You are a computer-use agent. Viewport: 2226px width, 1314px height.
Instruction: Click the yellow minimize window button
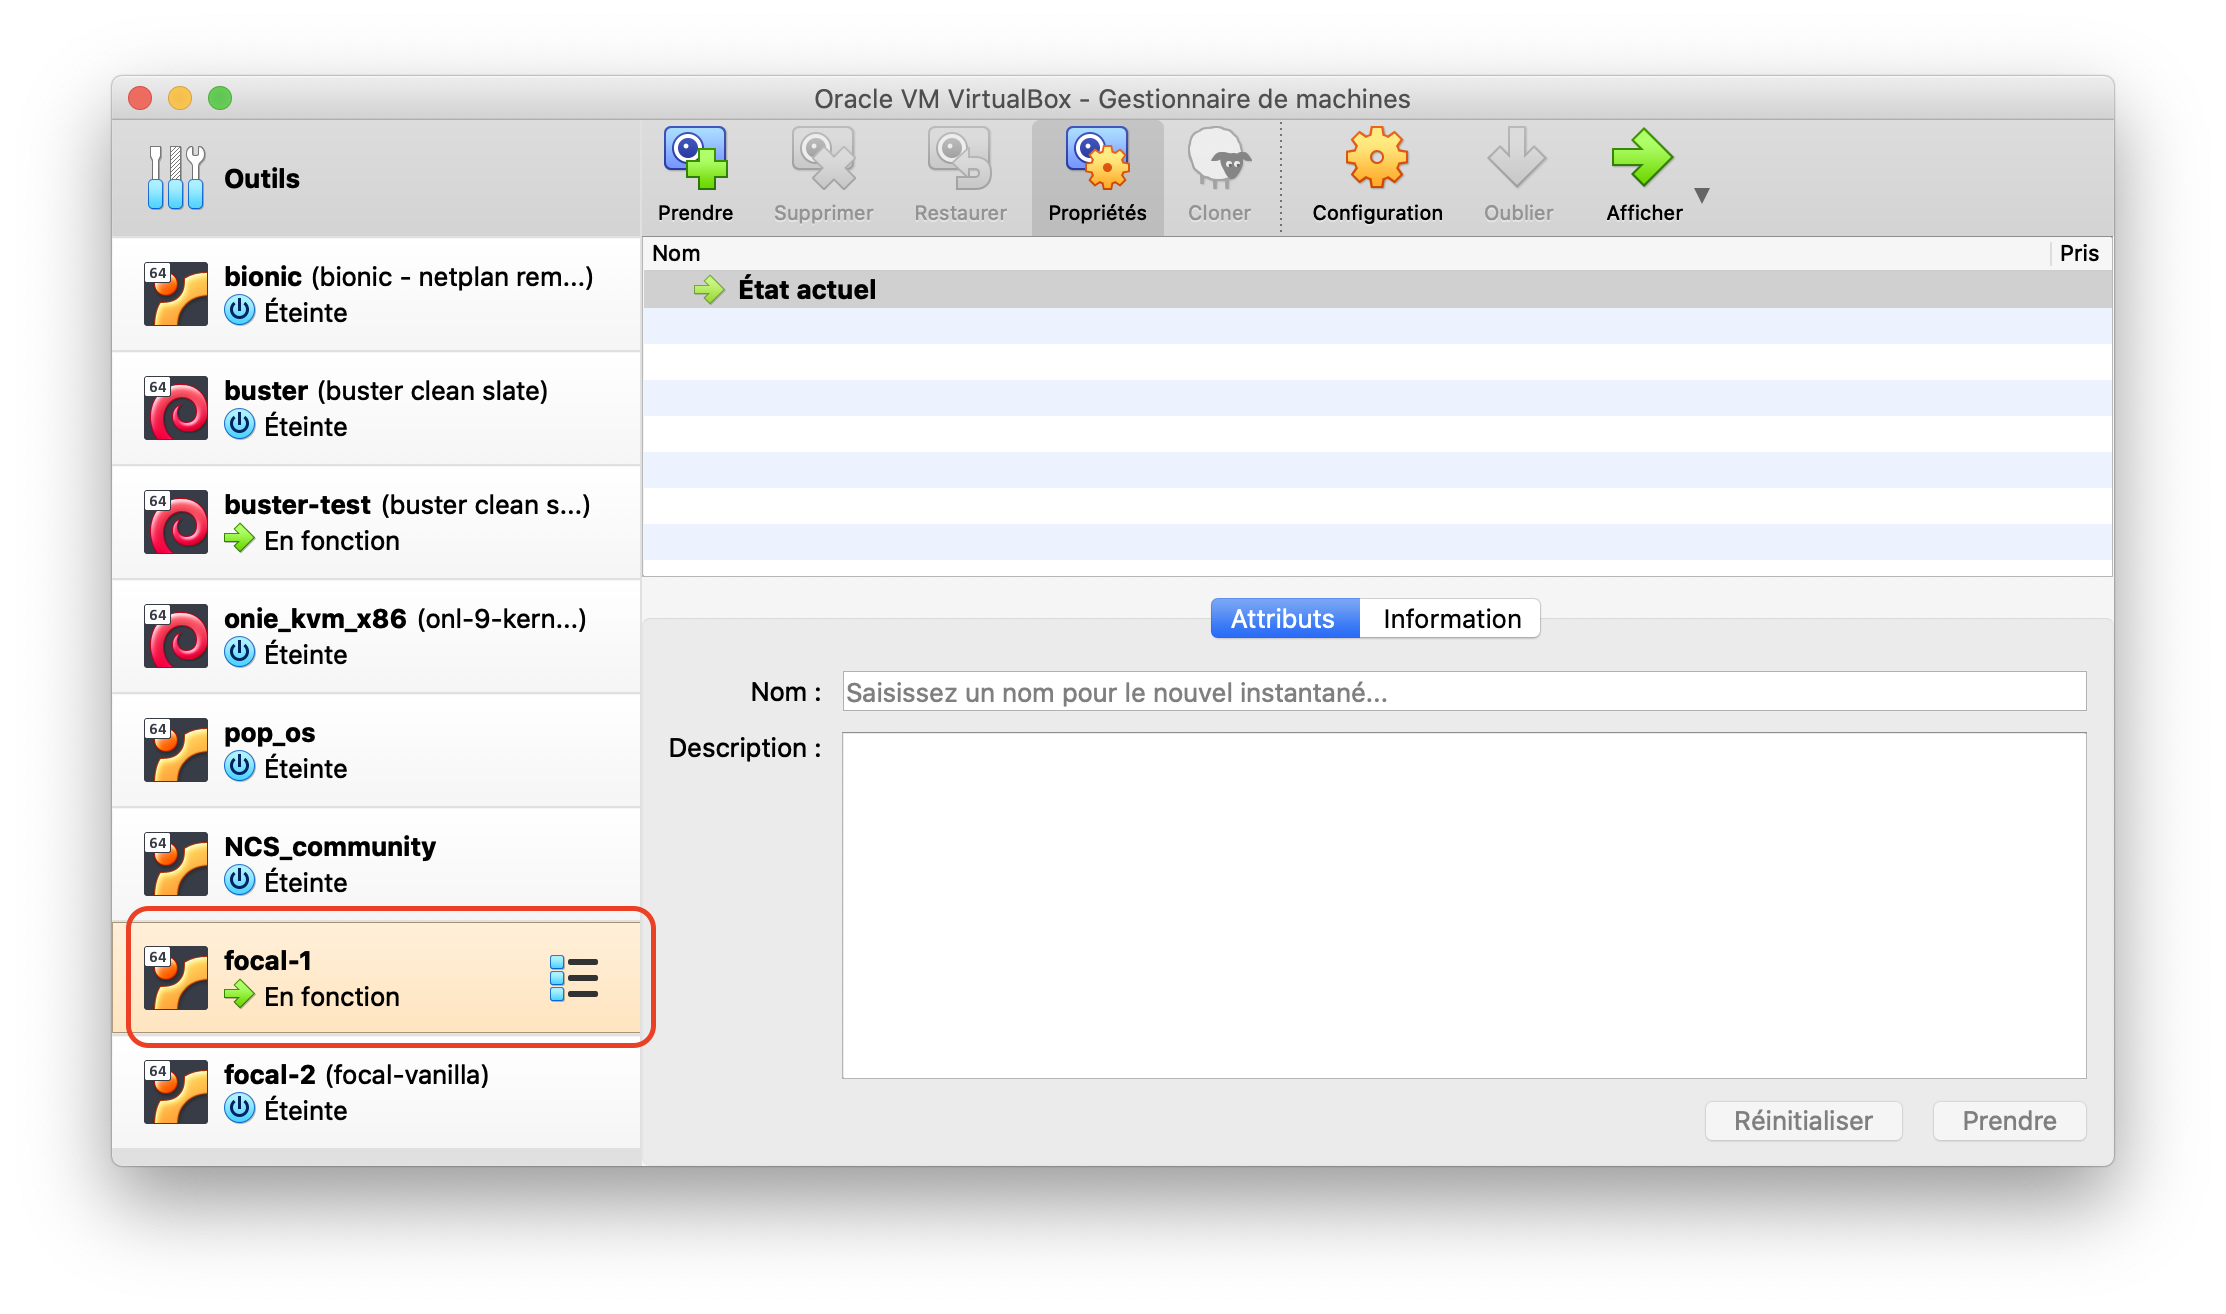pyautogui.click(x=180, y=98)
